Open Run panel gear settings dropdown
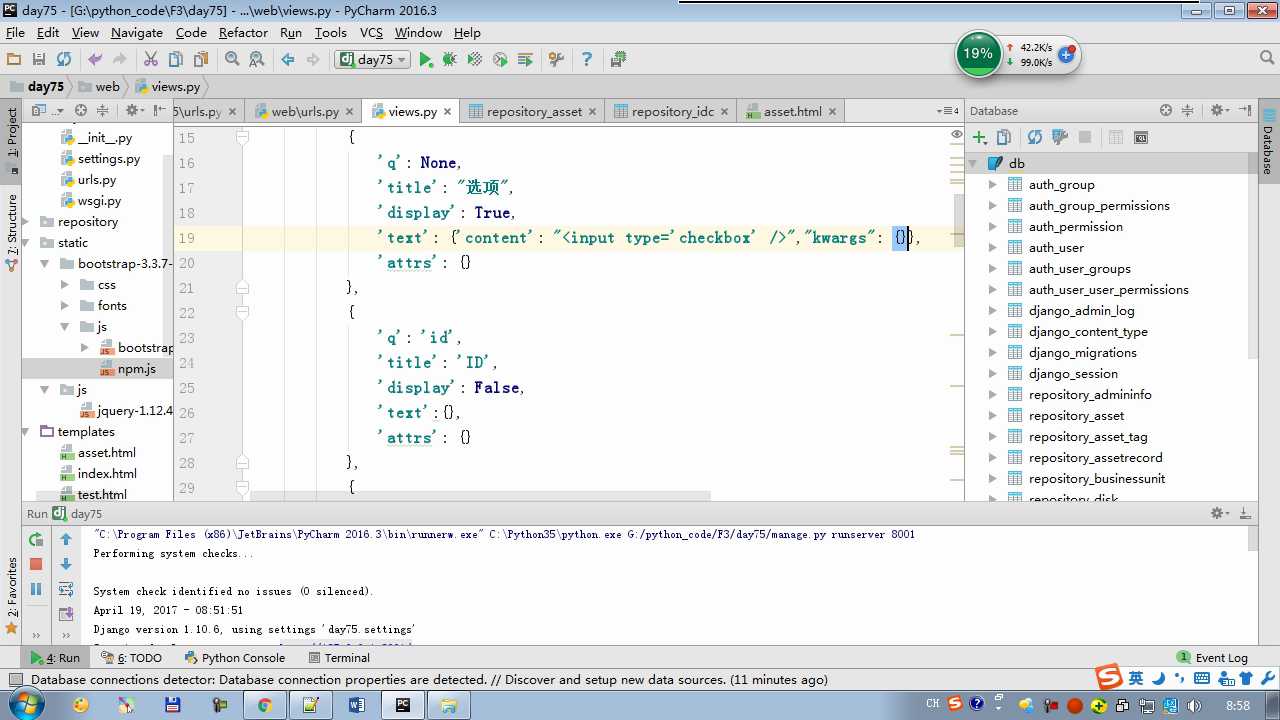The image size is (1280, 720). [x=1220, y=513]
